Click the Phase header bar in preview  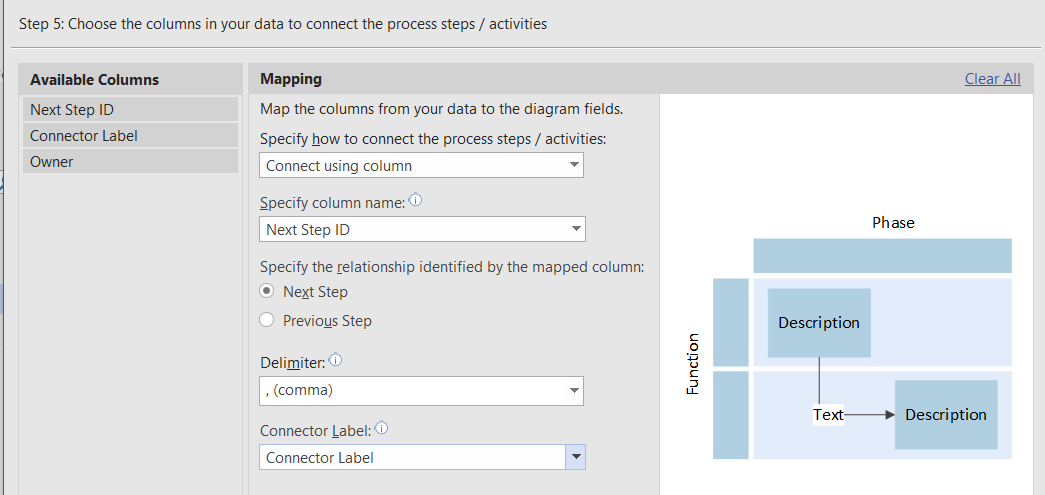pyautogui.click(x=882, y=256)
